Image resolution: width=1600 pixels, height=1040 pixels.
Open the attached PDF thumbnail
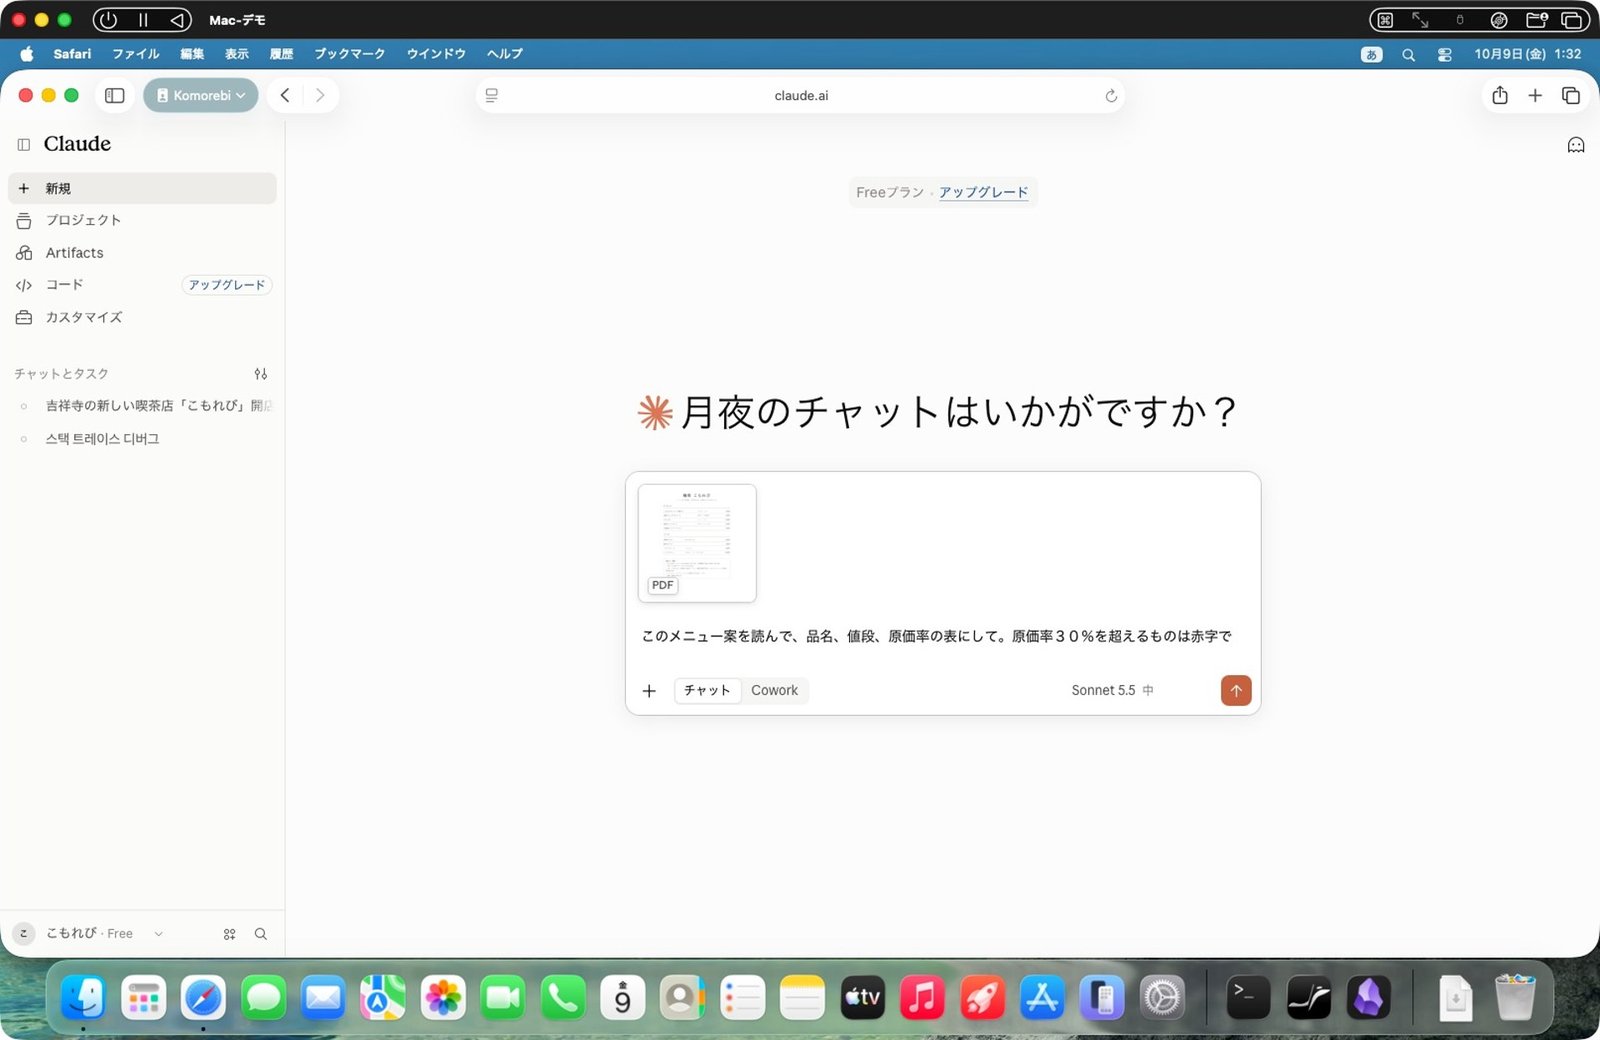[x=697, y=543]
